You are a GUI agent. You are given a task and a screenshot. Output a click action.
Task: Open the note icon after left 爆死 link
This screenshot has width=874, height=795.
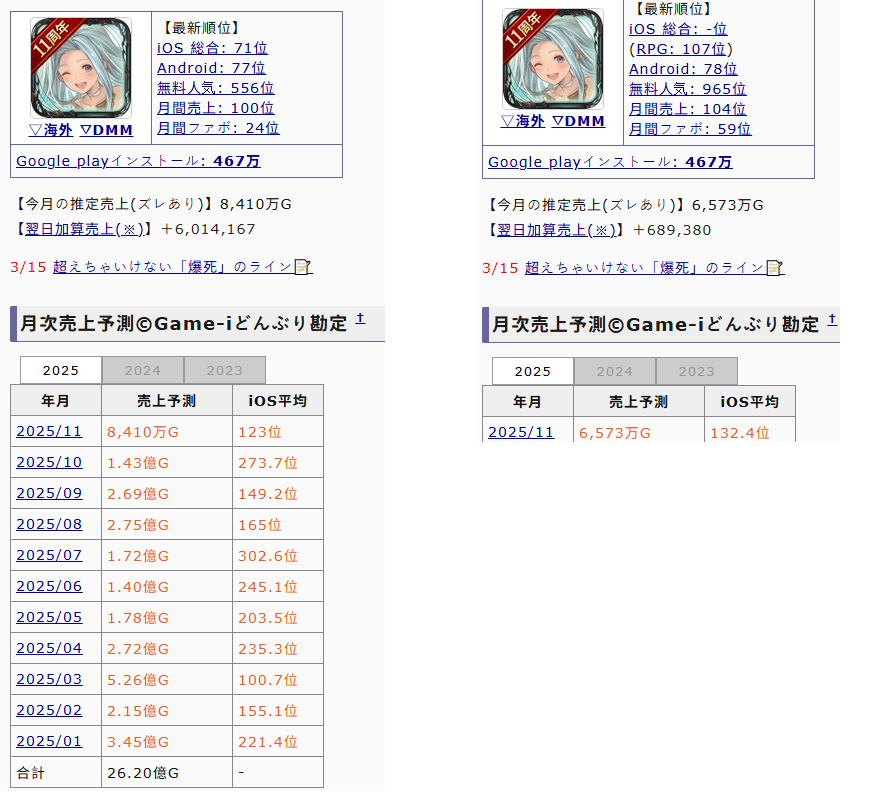point(302,267)
